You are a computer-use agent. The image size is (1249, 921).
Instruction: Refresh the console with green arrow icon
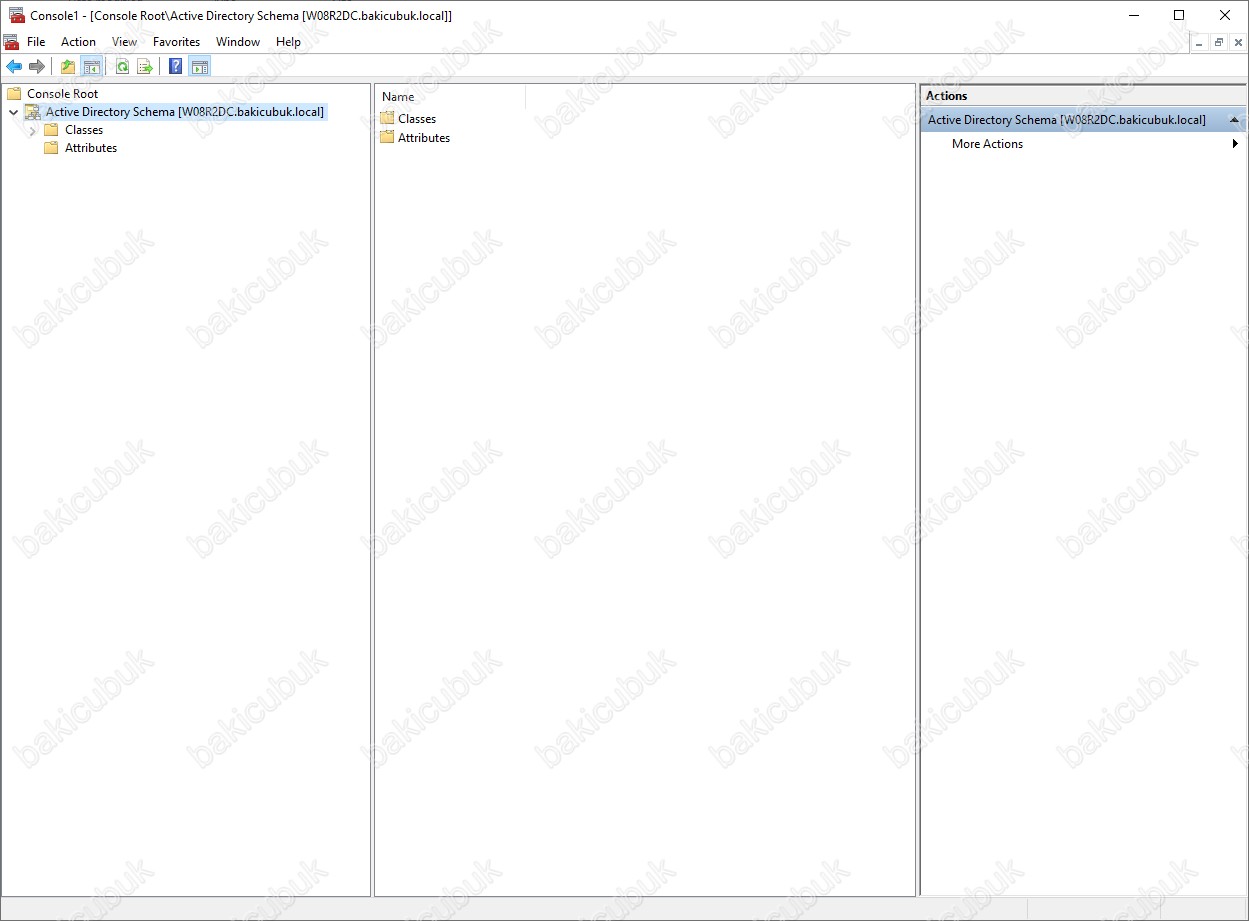(x=122, y=67)
